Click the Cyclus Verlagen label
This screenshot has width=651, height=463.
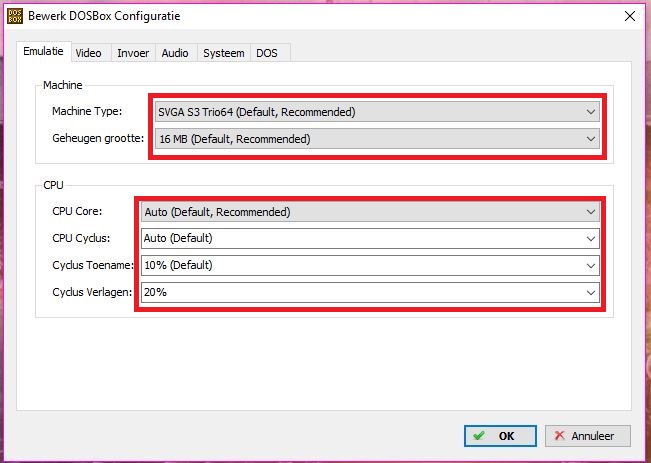coord(92,292)
